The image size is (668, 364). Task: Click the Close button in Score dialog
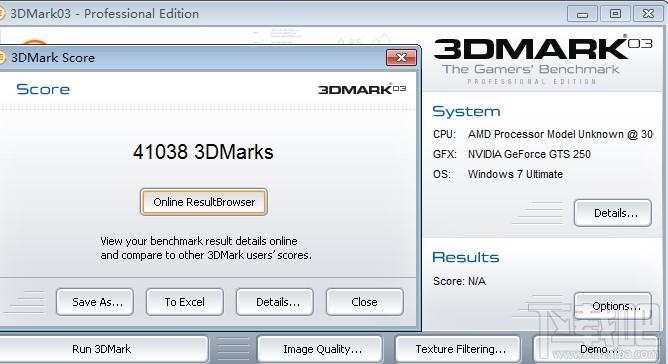tap(365, 302)
